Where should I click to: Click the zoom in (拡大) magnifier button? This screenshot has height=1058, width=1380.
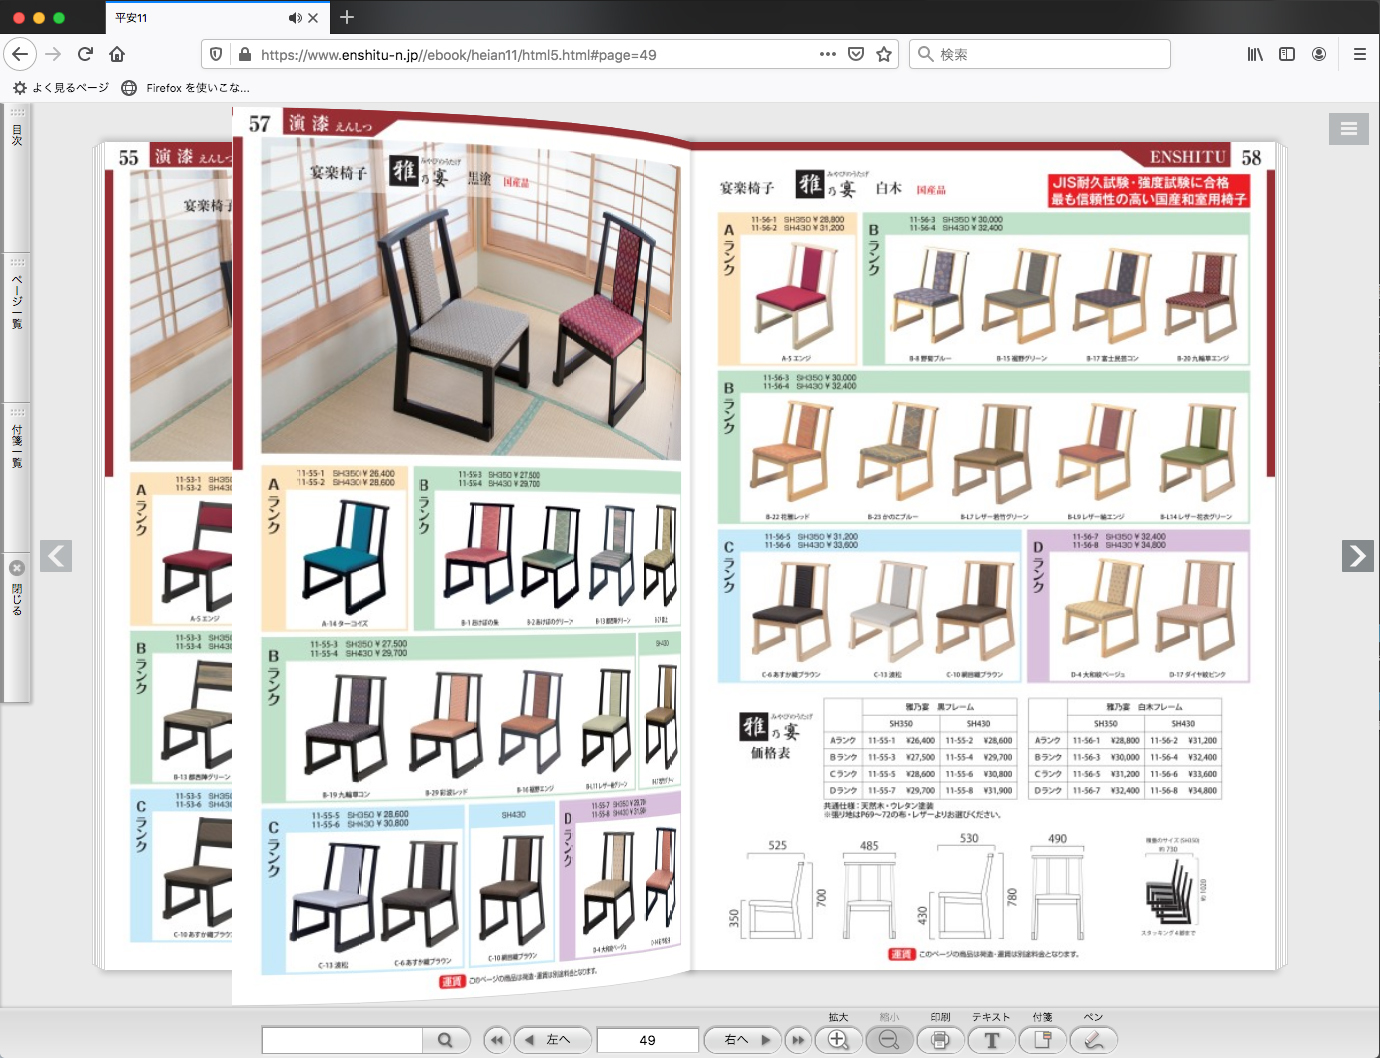838,1040
